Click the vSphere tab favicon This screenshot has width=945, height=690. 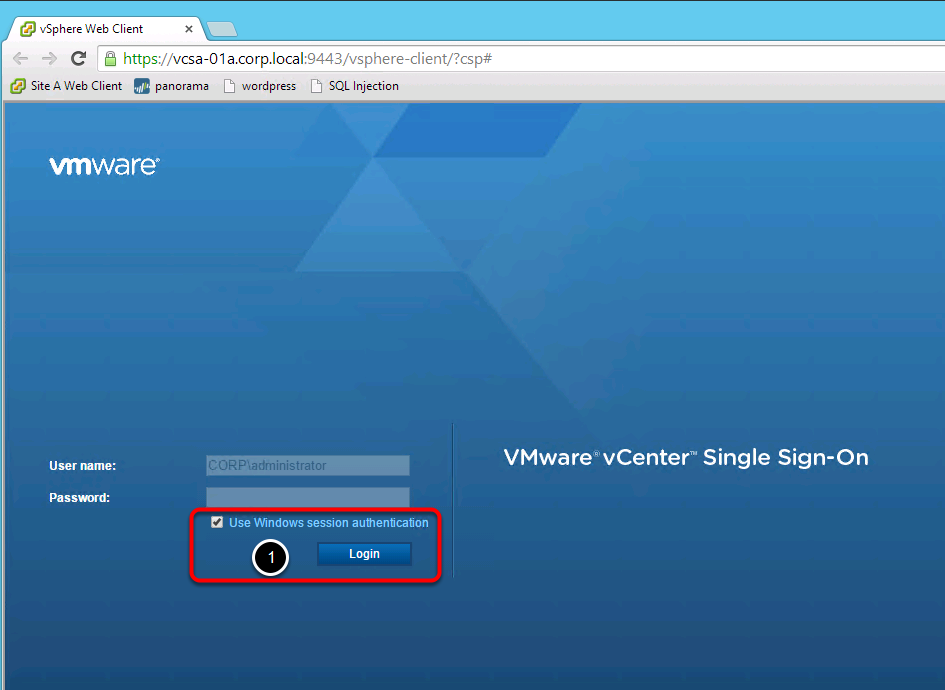point(28,29)
